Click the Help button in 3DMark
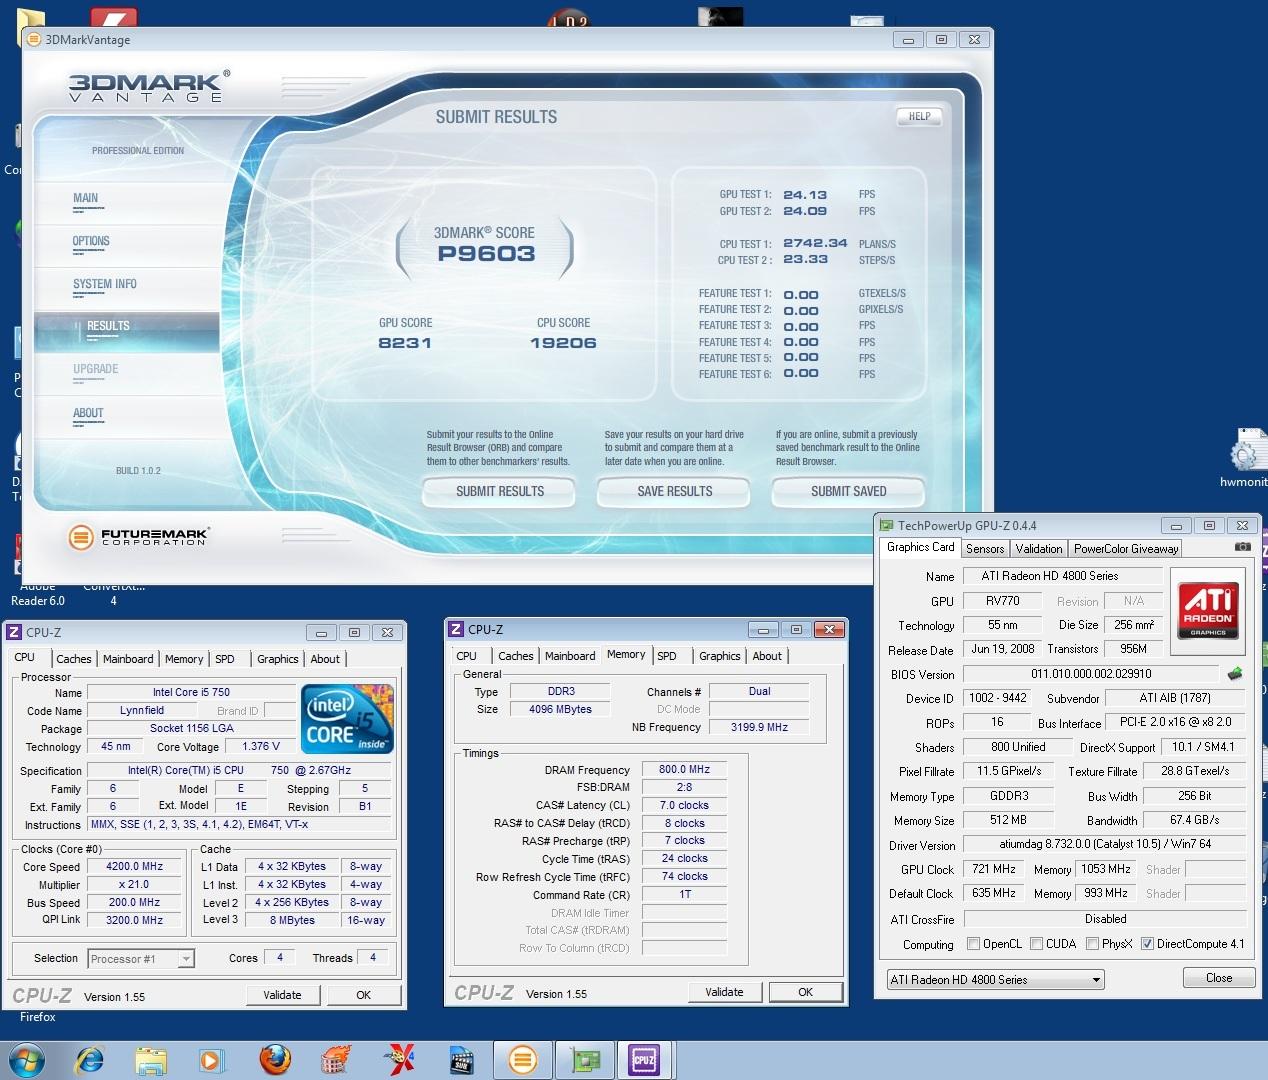 919,117
